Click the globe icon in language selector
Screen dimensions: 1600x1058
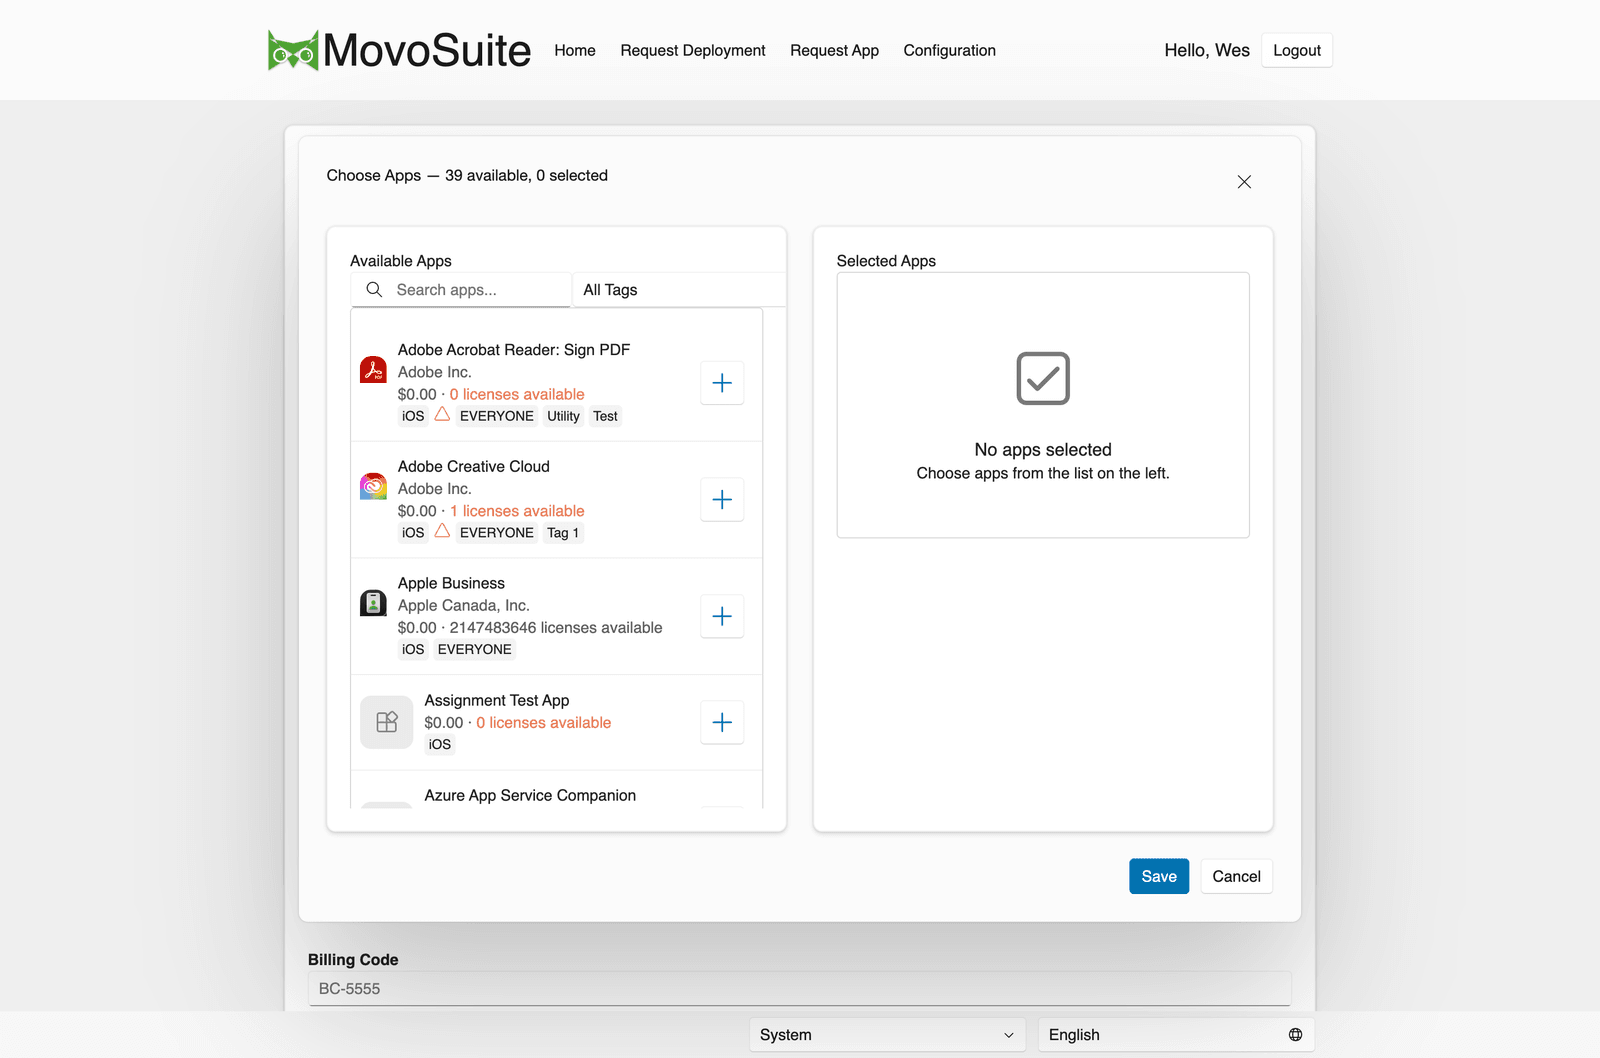tap(1295, 1035)
